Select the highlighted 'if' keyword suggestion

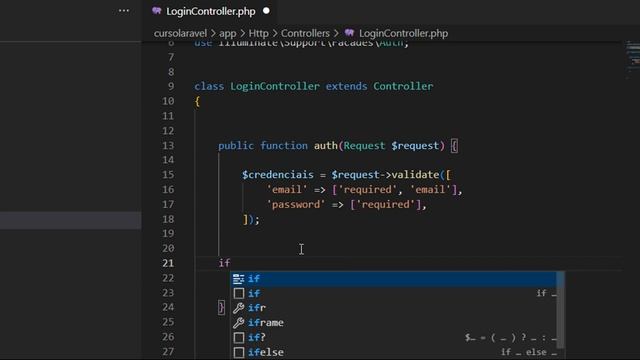[394, 279]
